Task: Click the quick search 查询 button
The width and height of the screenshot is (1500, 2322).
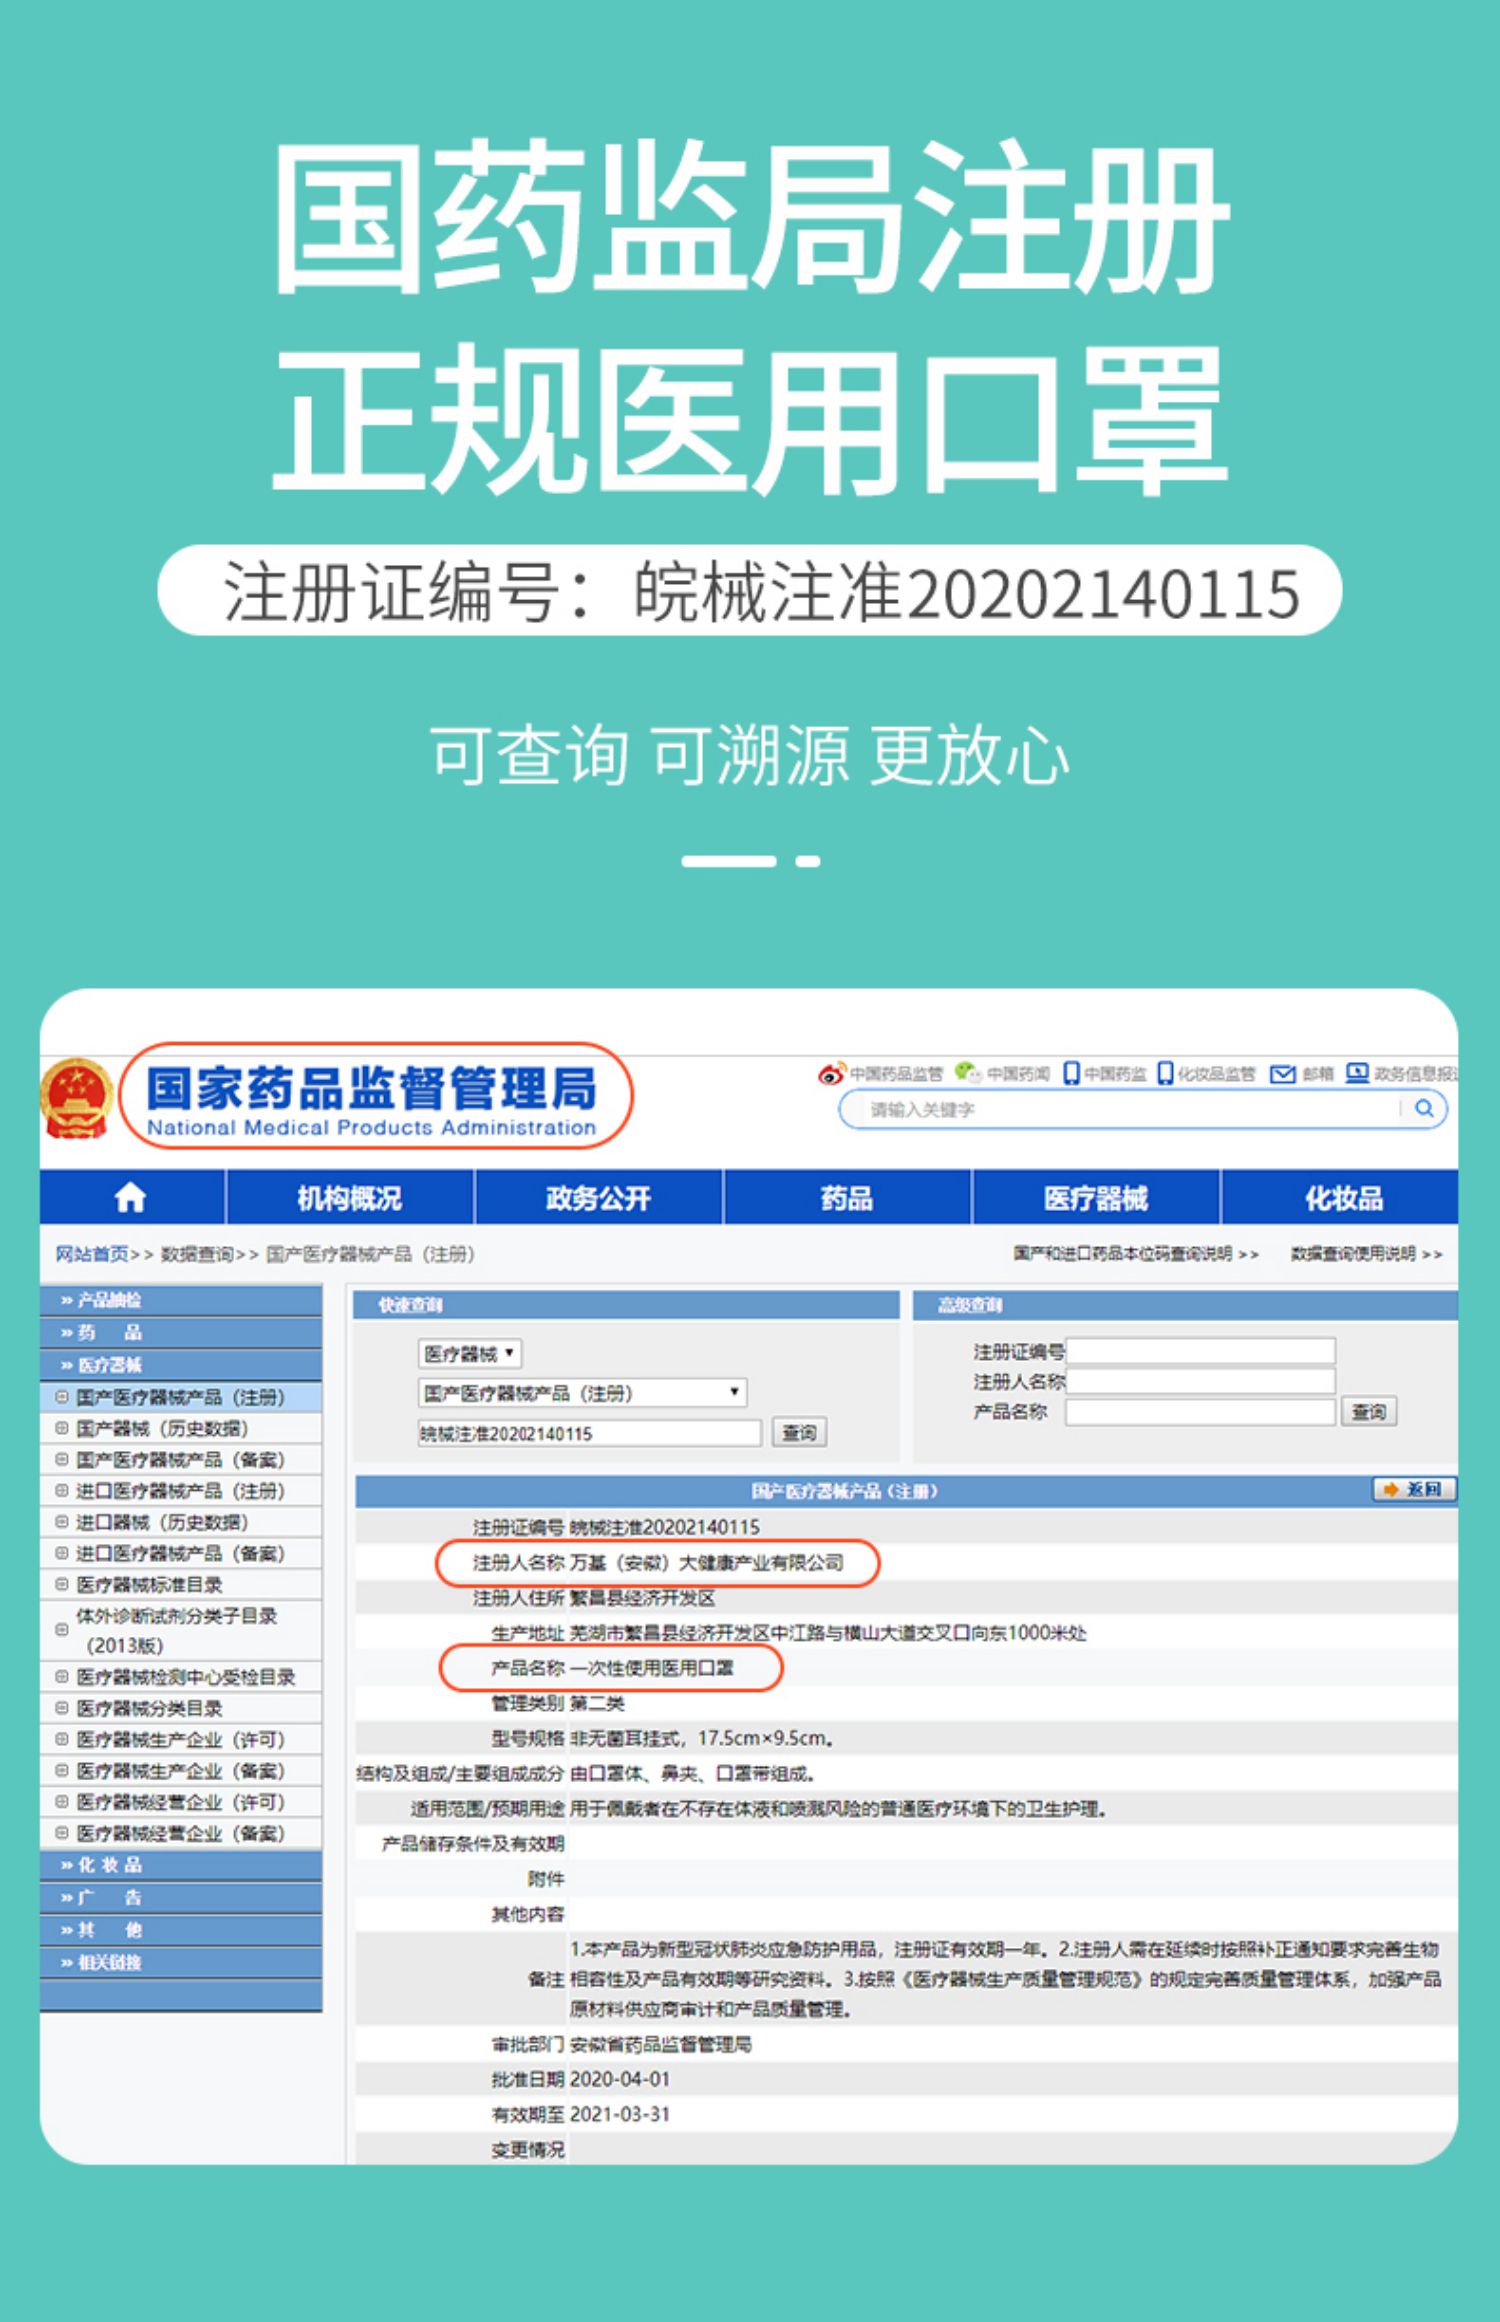Action: [798, 1433]
